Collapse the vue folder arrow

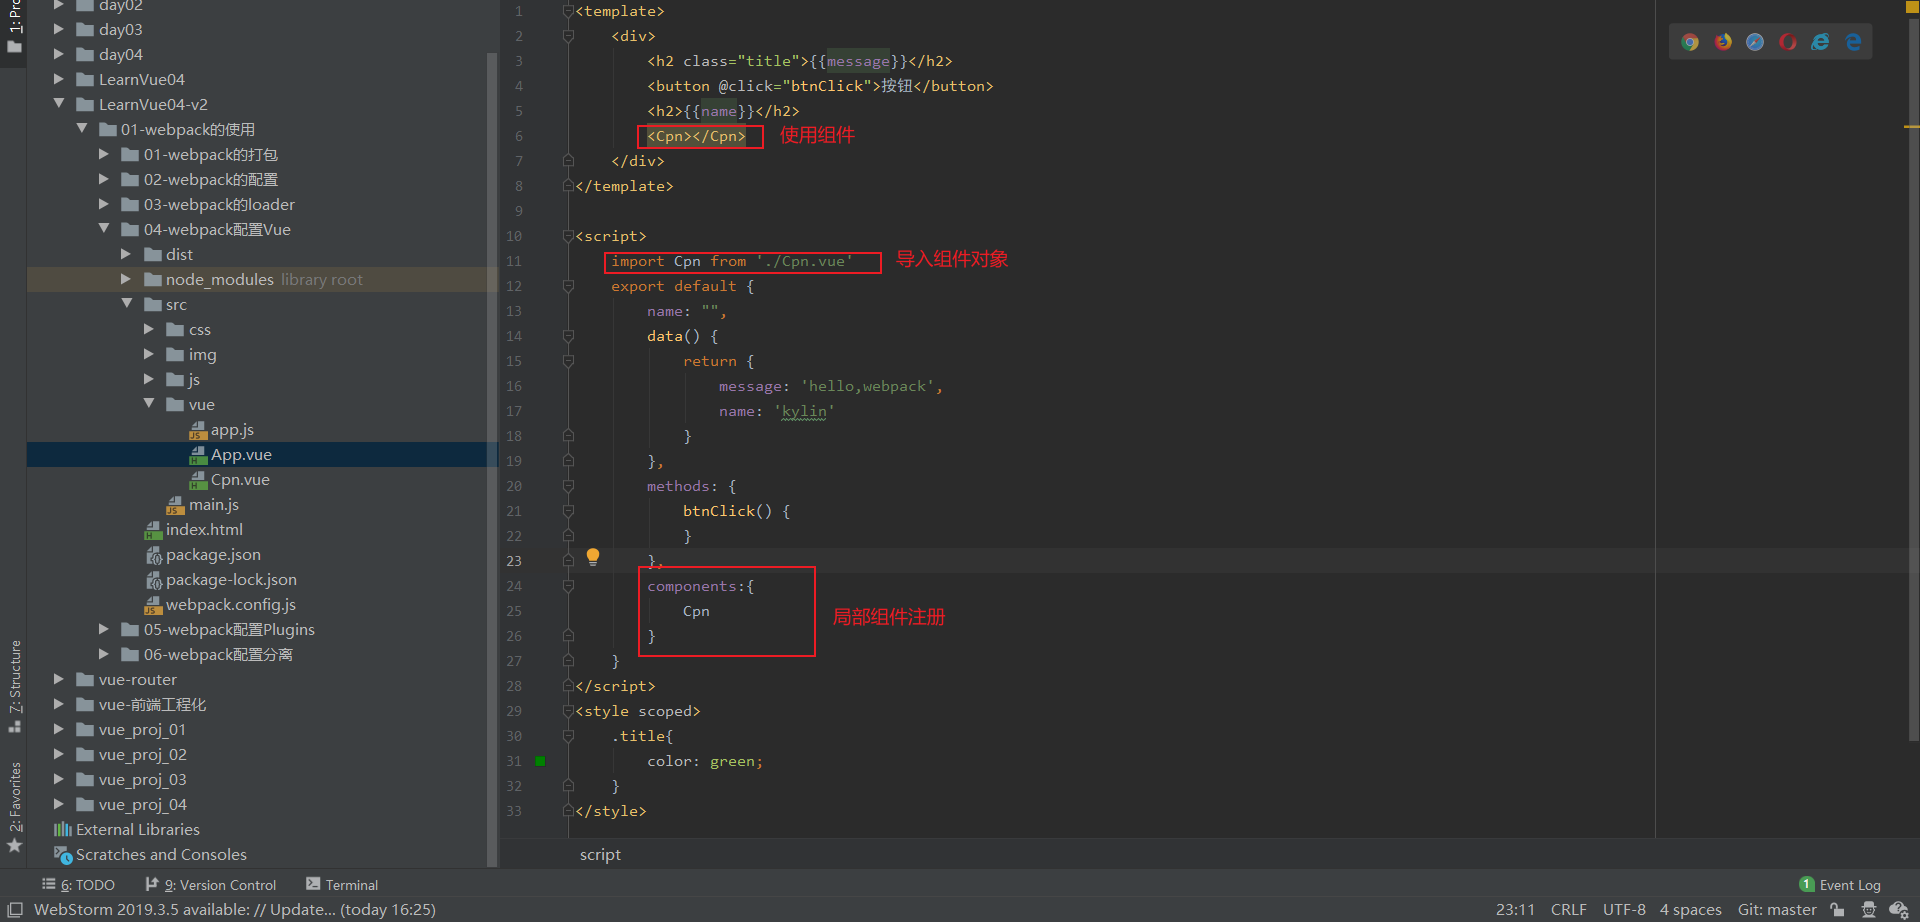click(149, 403)
